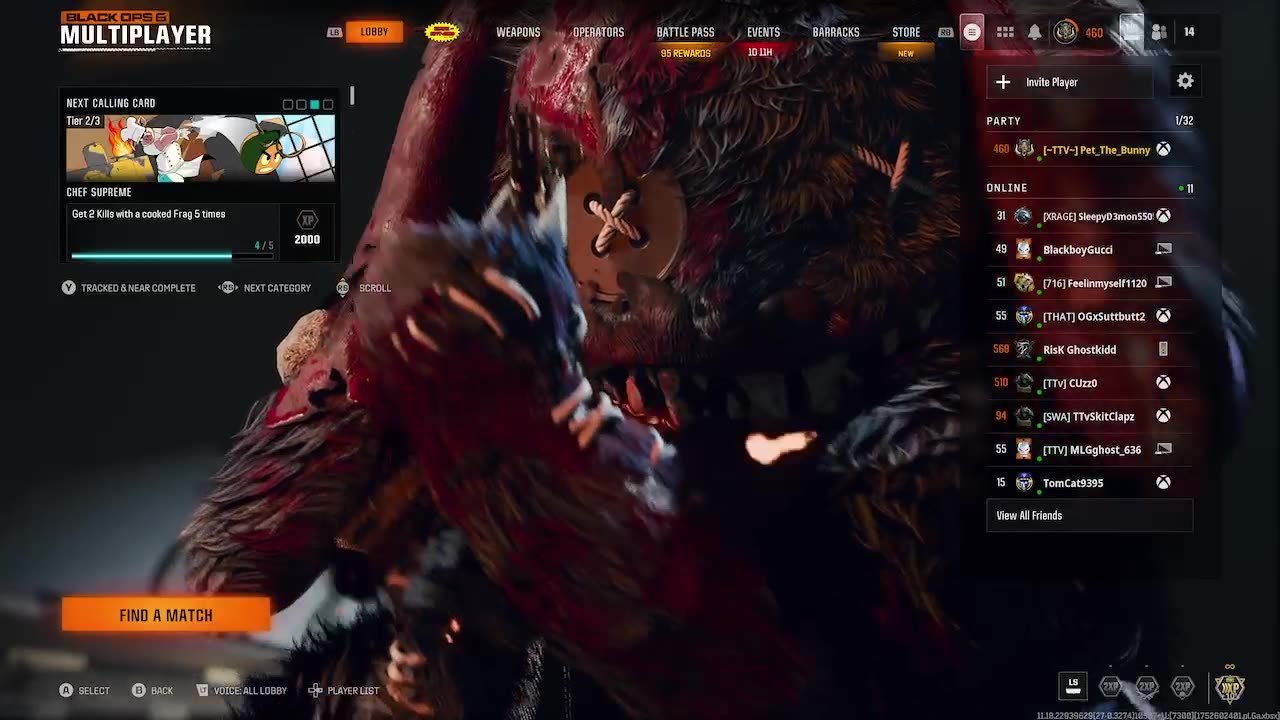
Task: Click the Scroll prompt under calling card
Action: (x=364, y=288)
